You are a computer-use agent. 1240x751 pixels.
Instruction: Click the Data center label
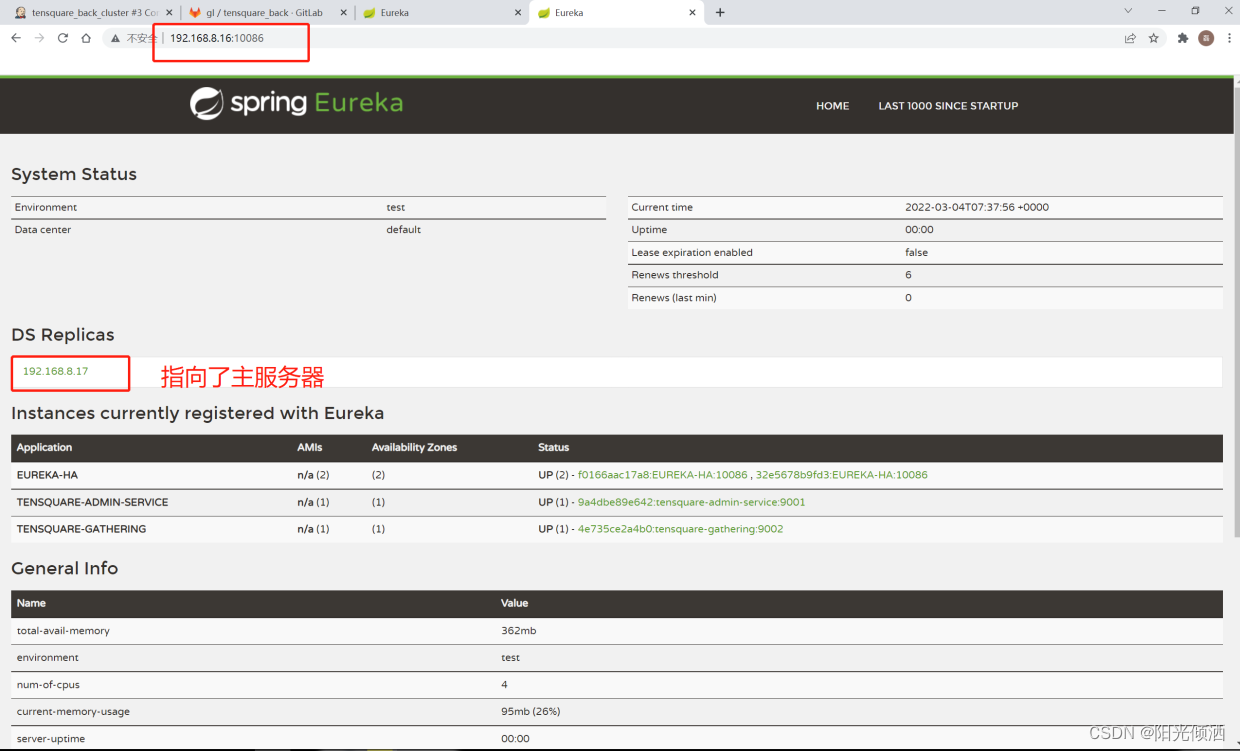[x=42, y=230]
